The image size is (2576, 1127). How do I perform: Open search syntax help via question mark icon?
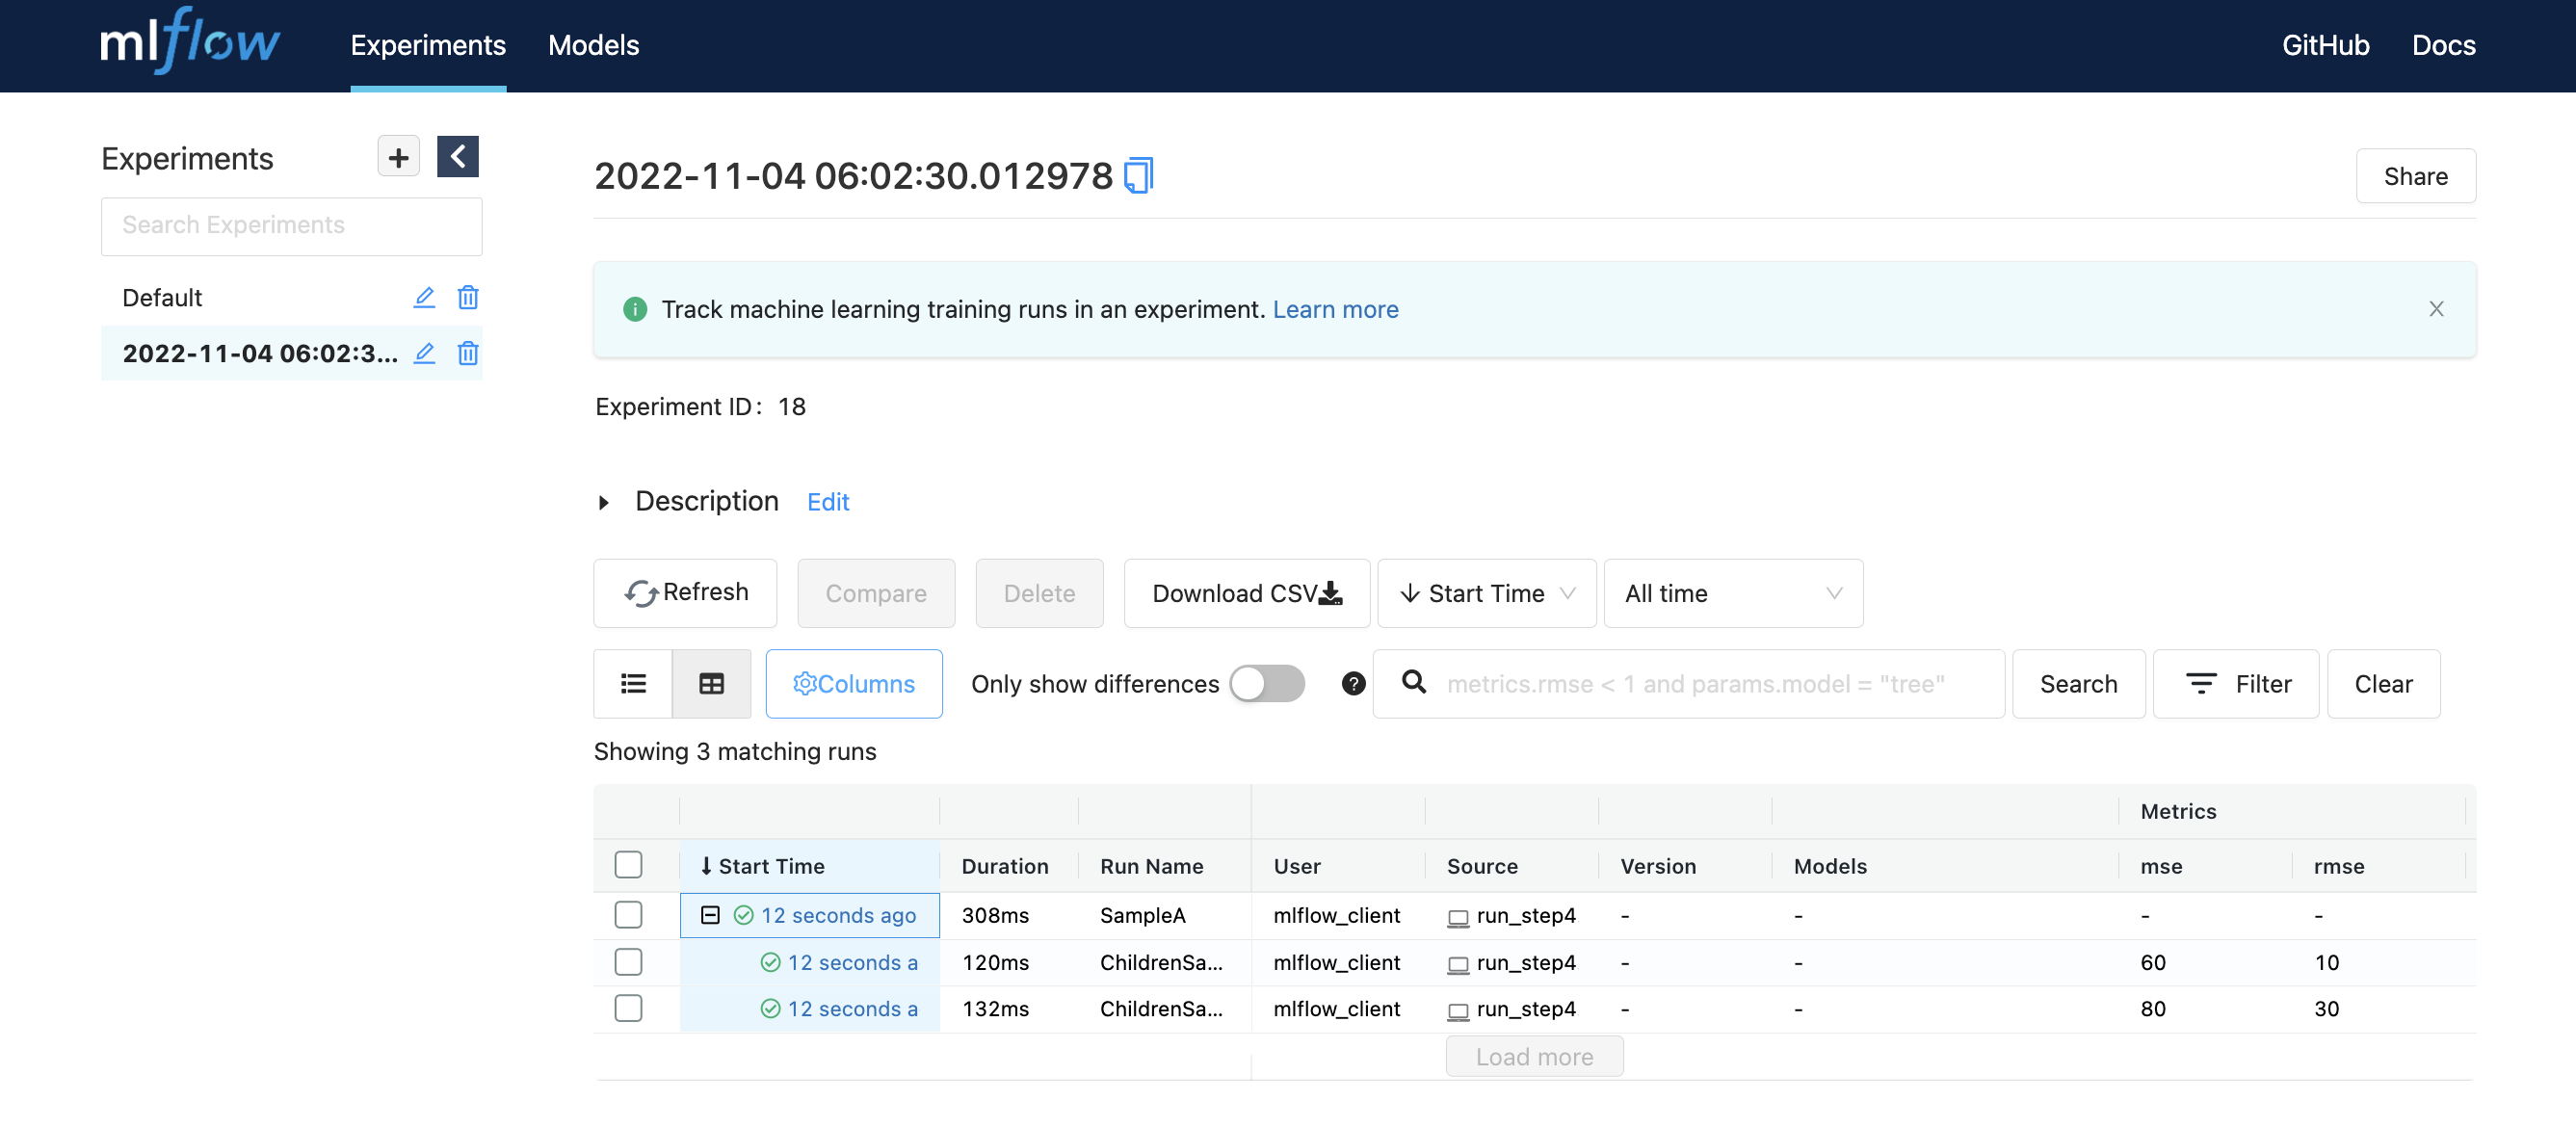click(1352, 684)
